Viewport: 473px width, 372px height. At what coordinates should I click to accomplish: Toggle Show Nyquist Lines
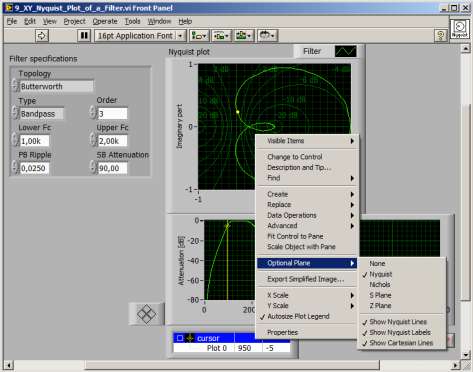coord(402,322)
